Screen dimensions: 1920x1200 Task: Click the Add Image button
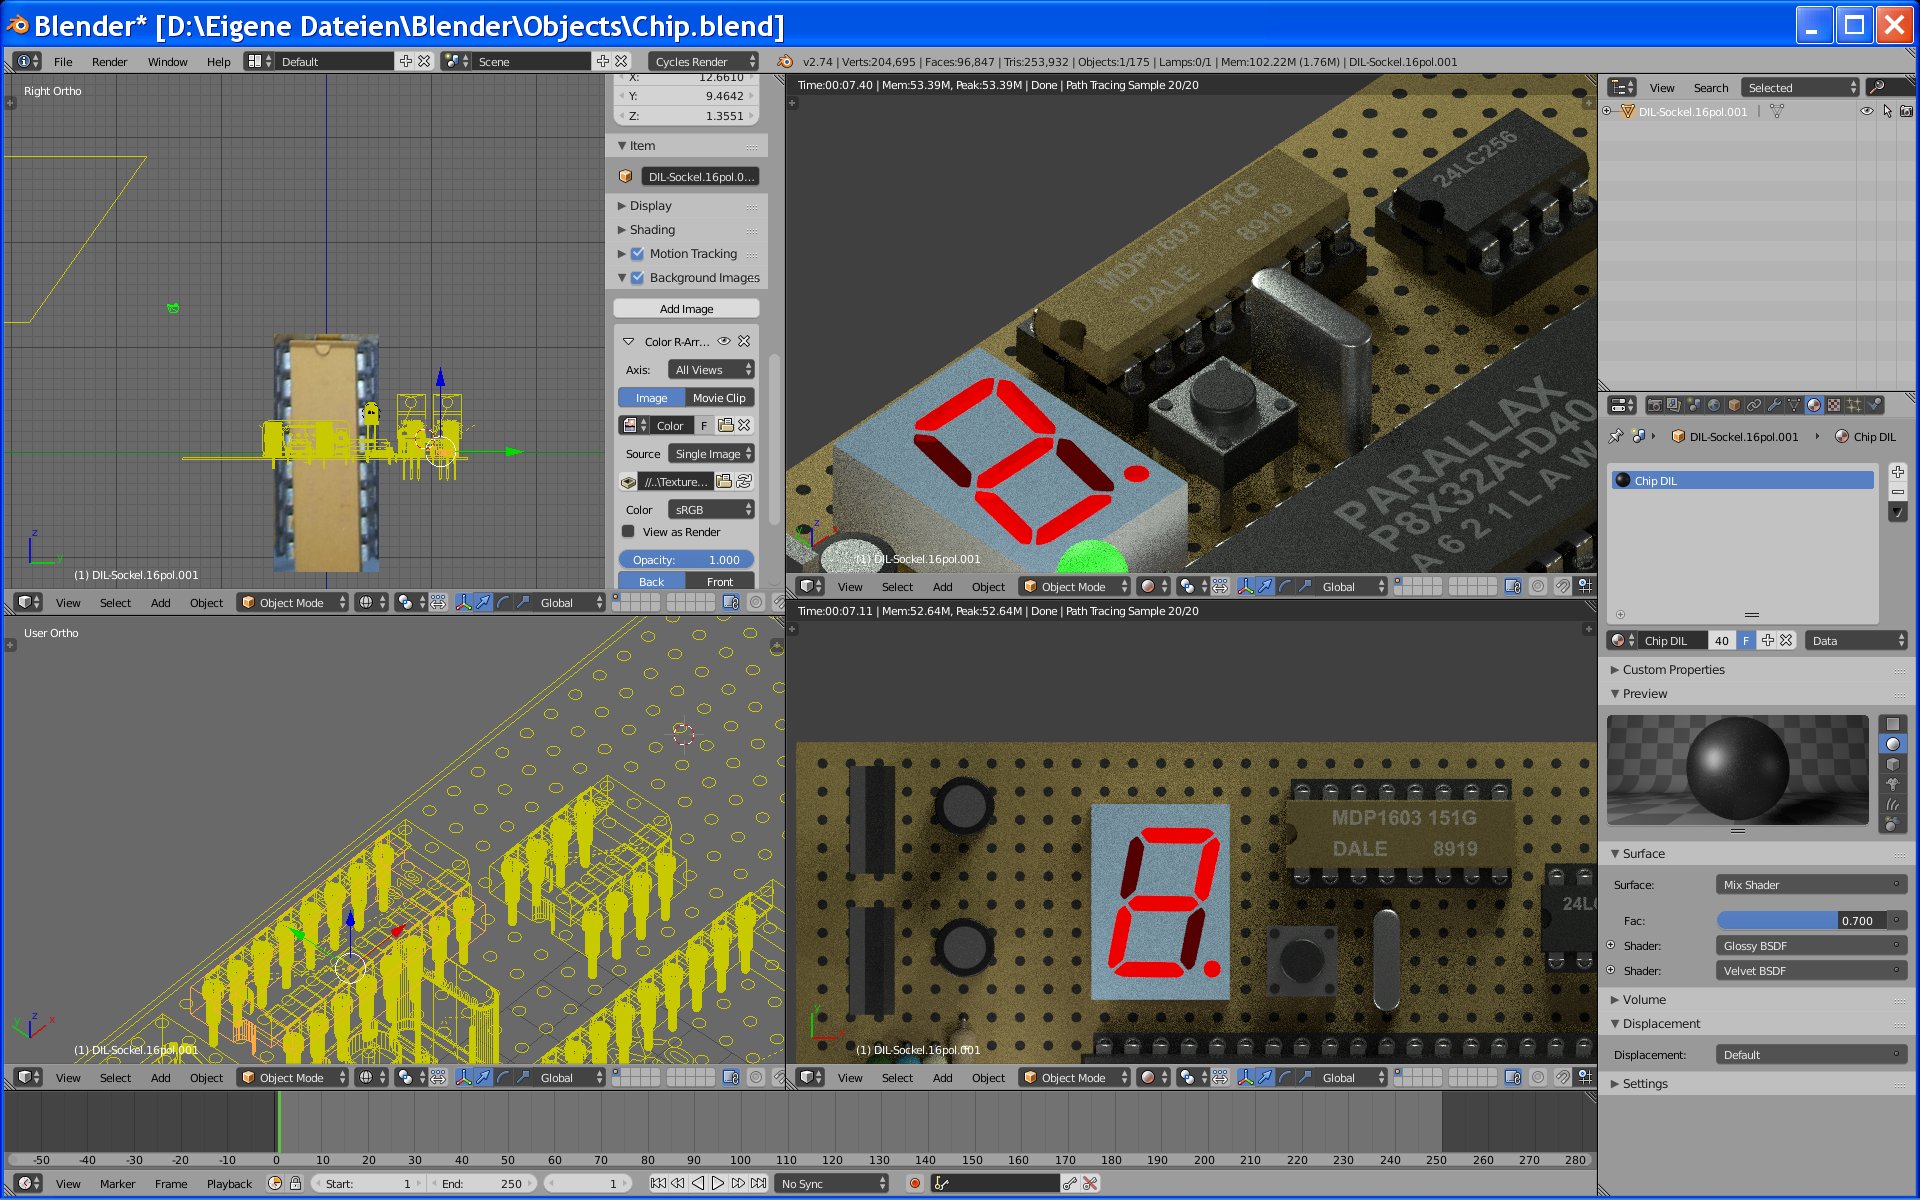pyautogui.click(x=686, y=309)
